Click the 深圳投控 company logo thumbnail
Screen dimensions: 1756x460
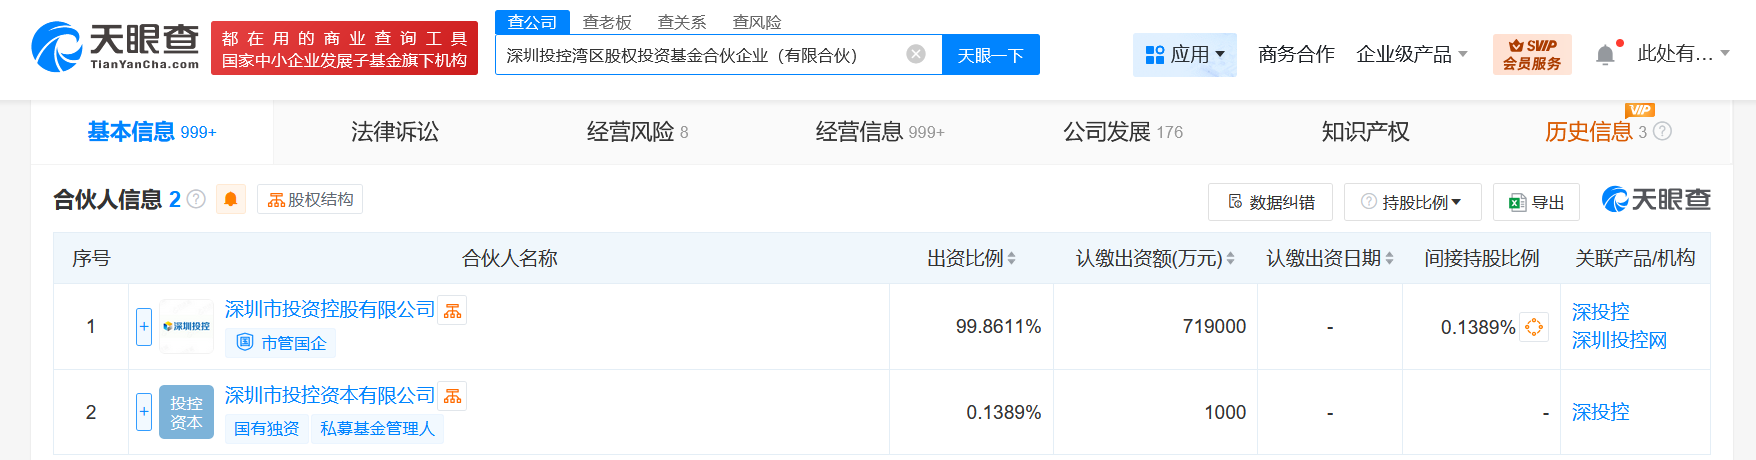coord(186,327)
